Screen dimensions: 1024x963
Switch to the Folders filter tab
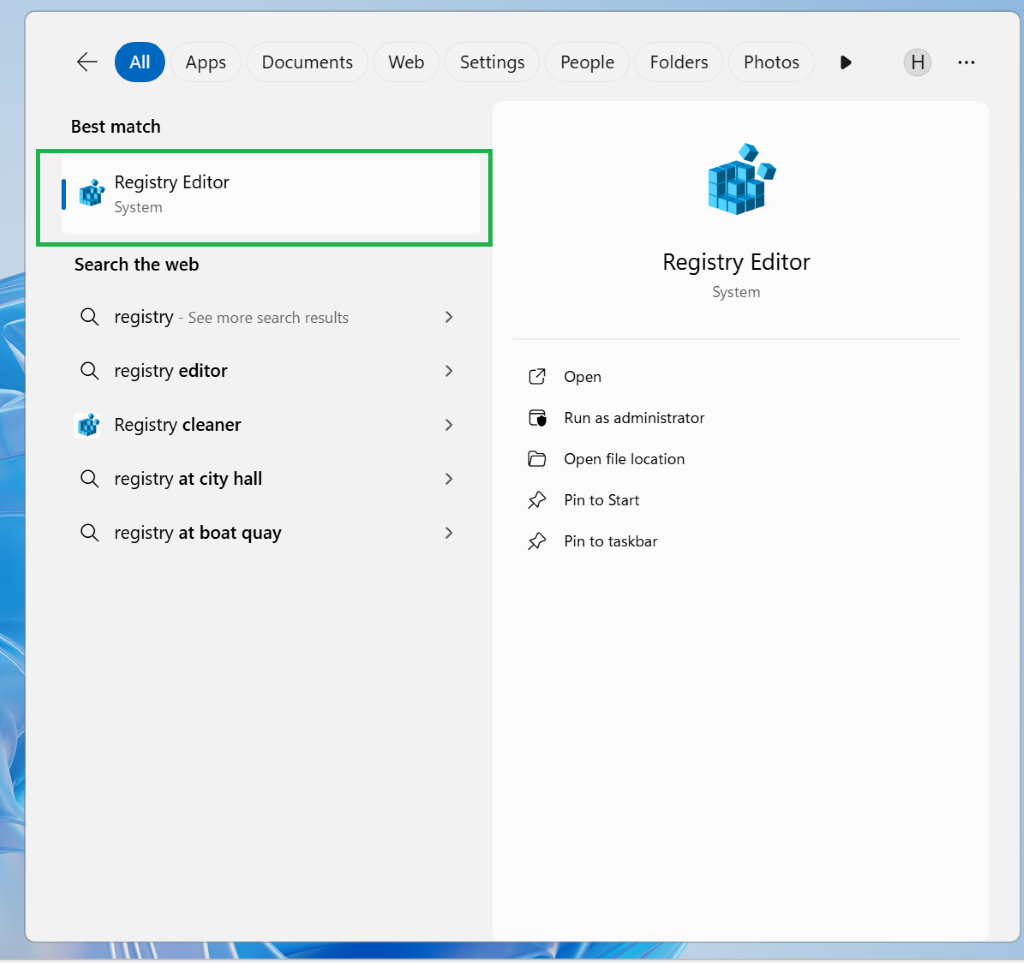point(679,62)
